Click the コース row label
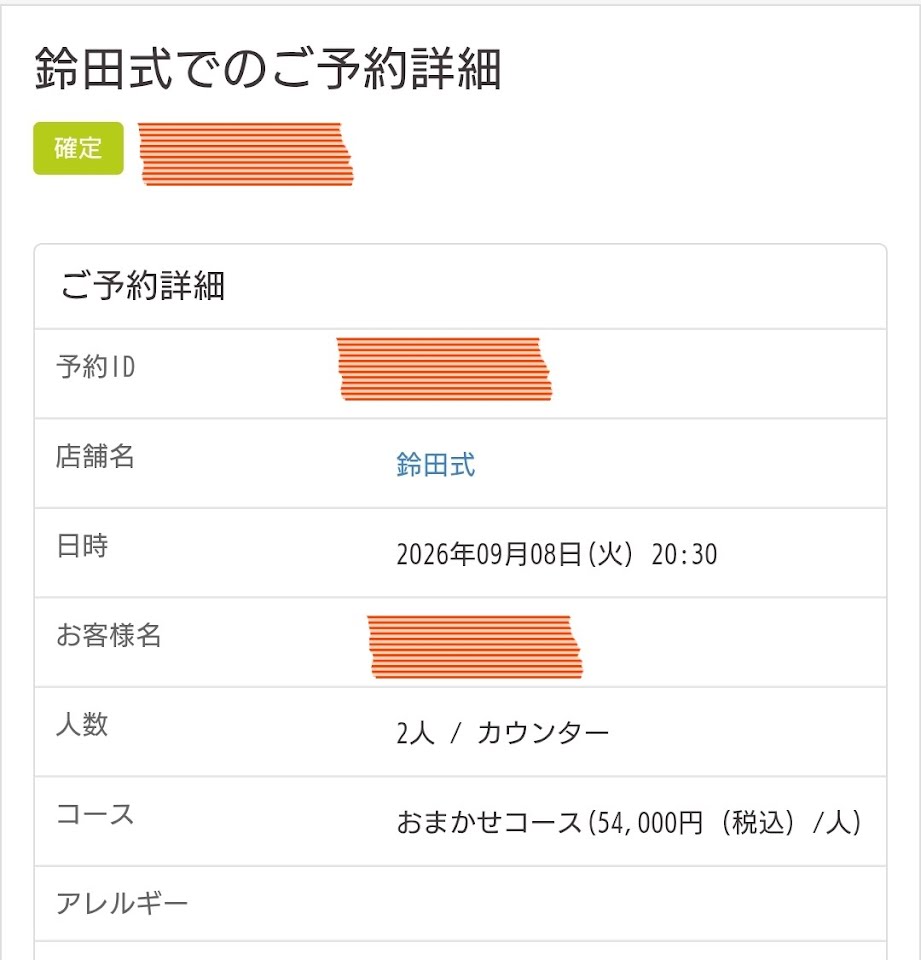Viewport: 921px width, 960px height. tap(95, 815)
